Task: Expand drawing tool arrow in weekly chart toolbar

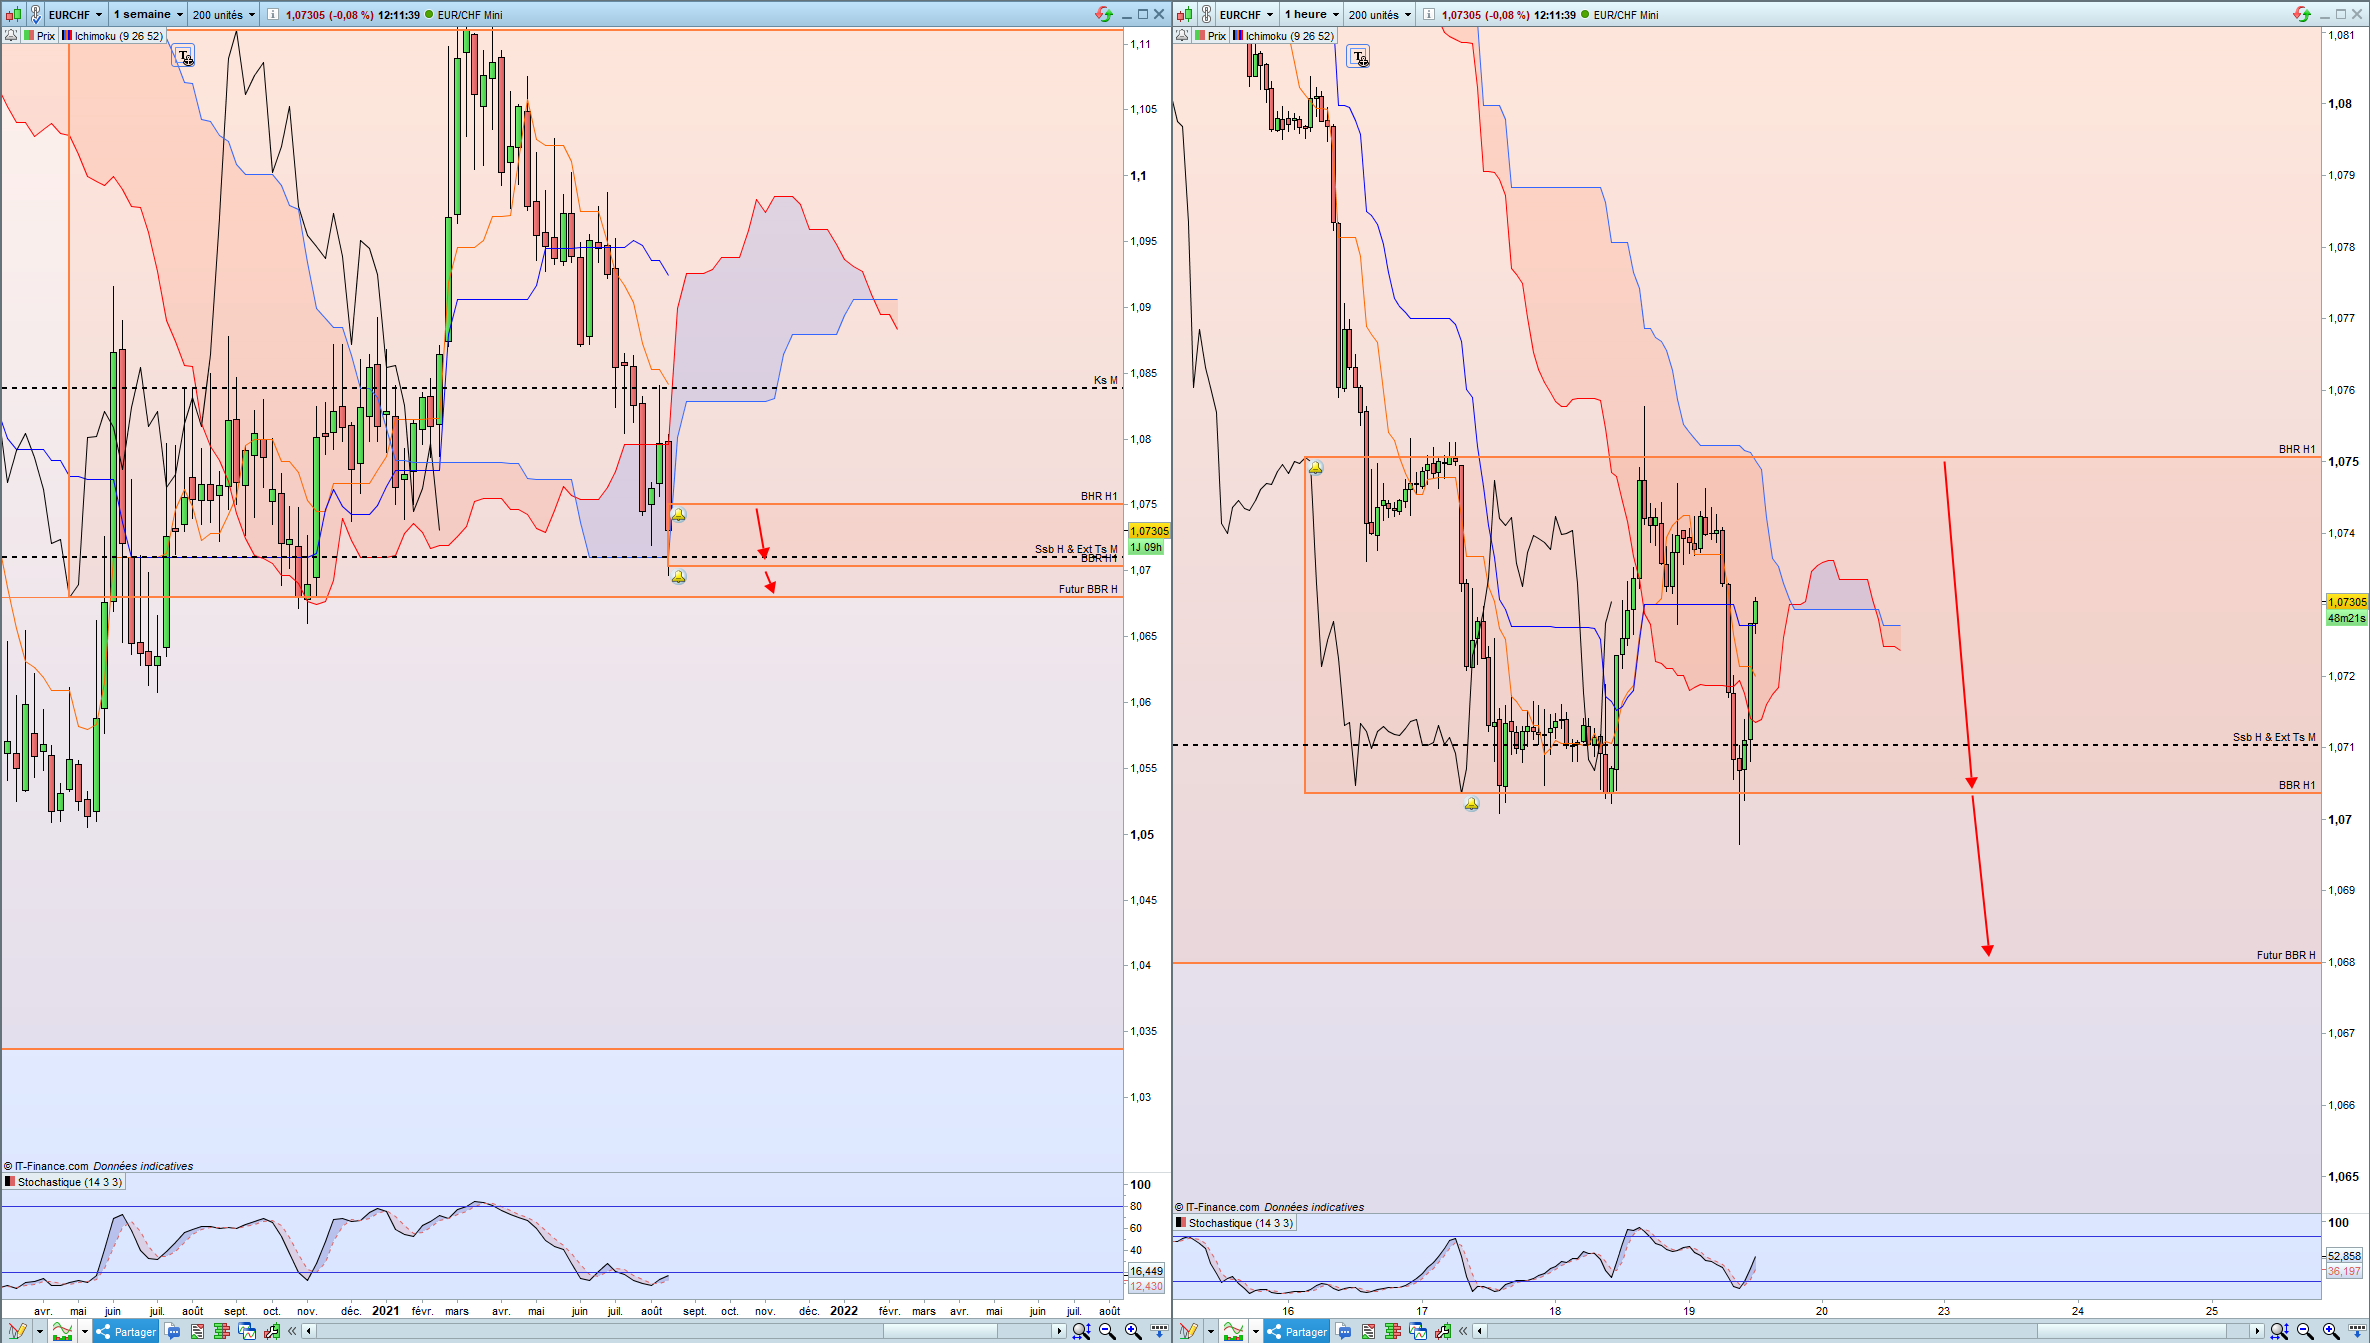Action: pyautogui.click(x=40, y=1332)
